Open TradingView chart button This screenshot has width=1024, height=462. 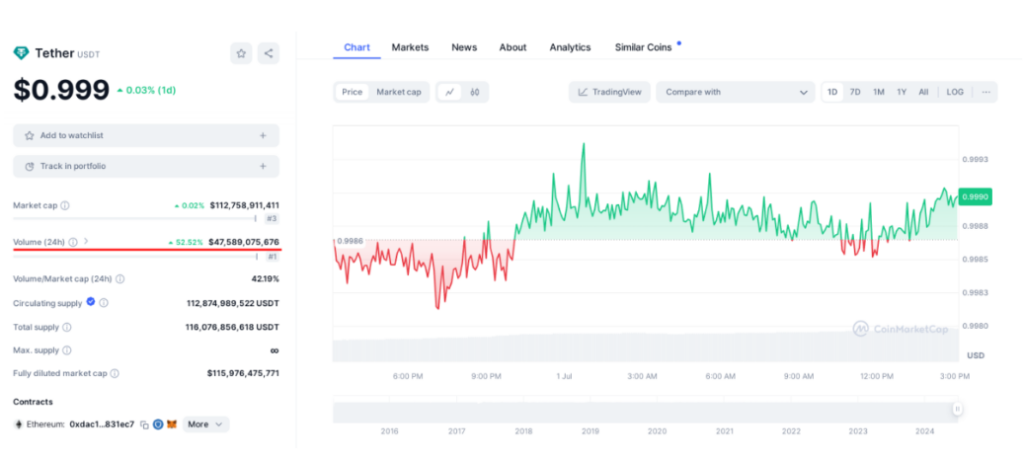609,92
